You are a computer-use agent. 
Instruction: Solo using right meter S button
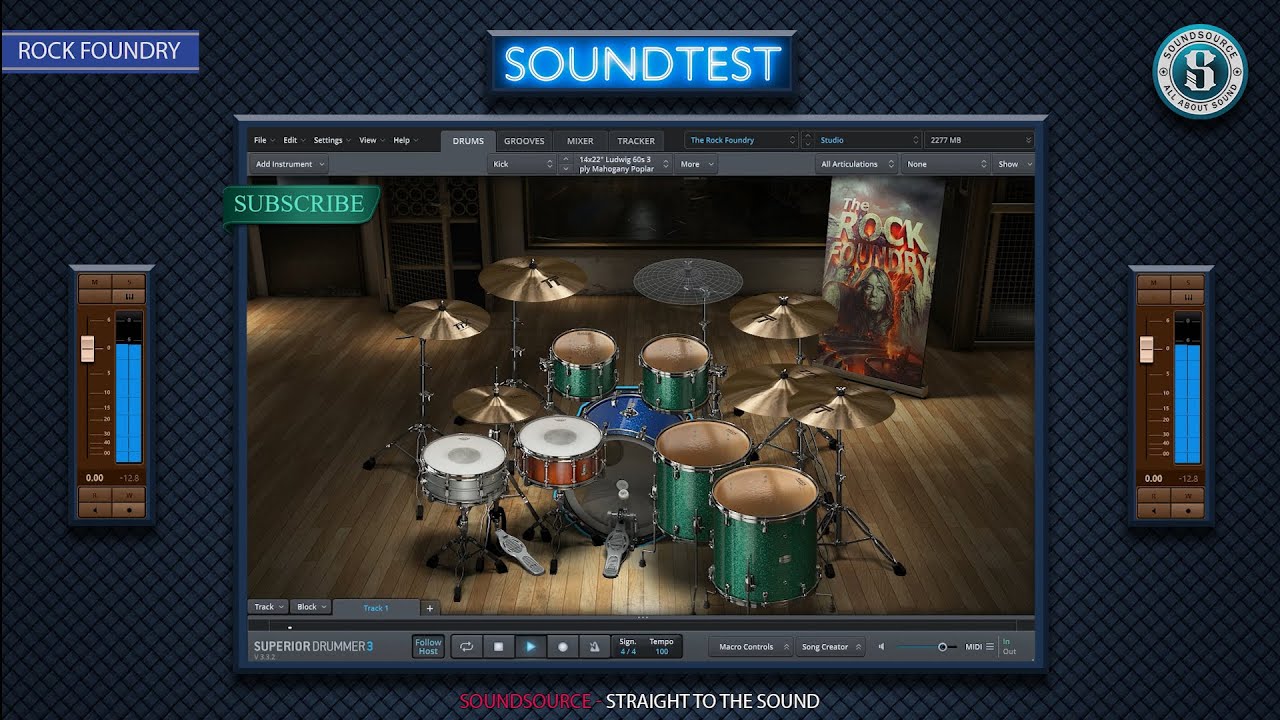pyautogui.click(x=1188, y=282)
